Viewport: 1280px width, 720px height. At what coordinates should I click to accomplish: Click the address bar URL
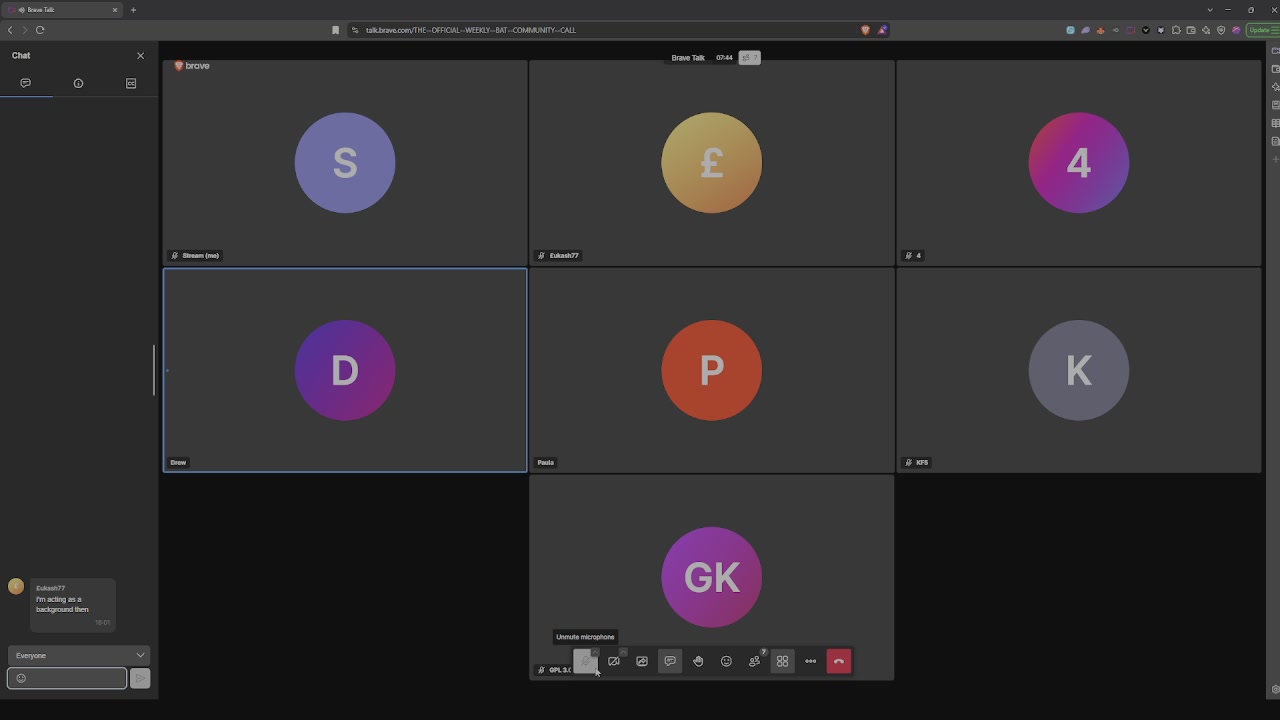point(470,30)
